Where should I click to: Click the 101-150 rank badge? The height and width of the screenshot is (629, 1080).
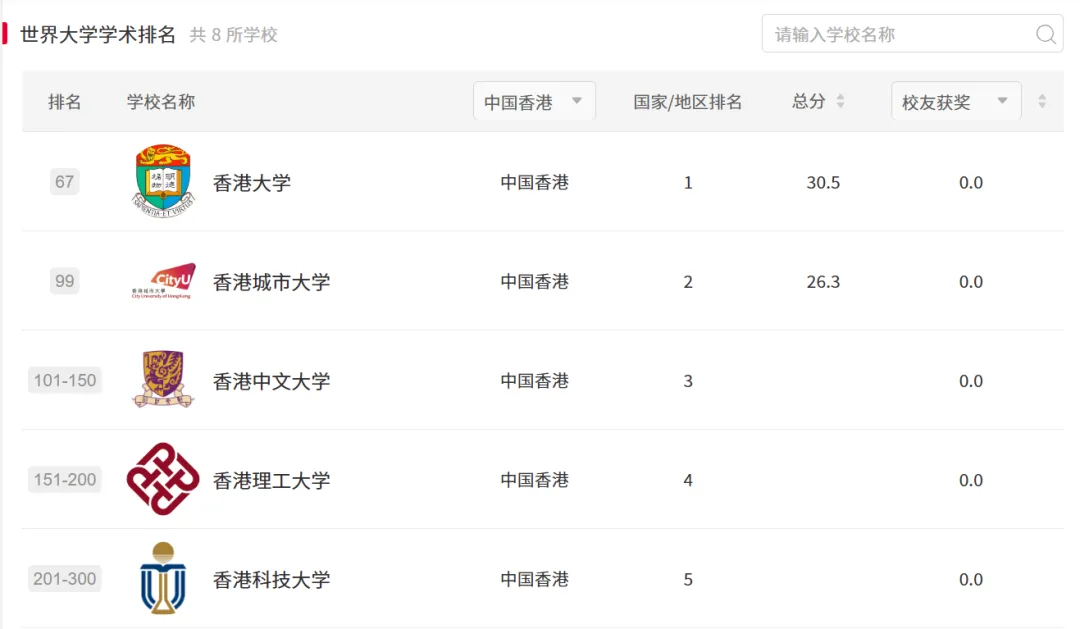pos(65,380)
